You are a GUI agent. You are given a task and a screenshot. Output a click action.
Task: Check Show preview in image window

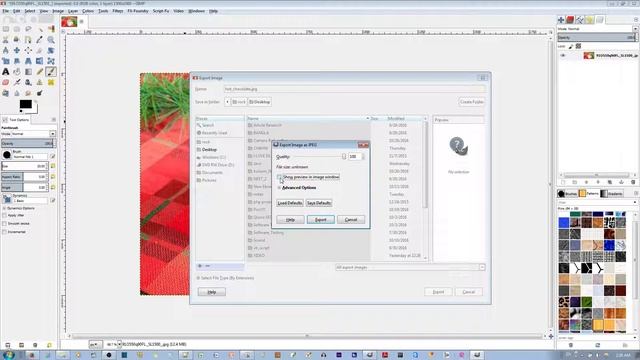click(279, 177)
